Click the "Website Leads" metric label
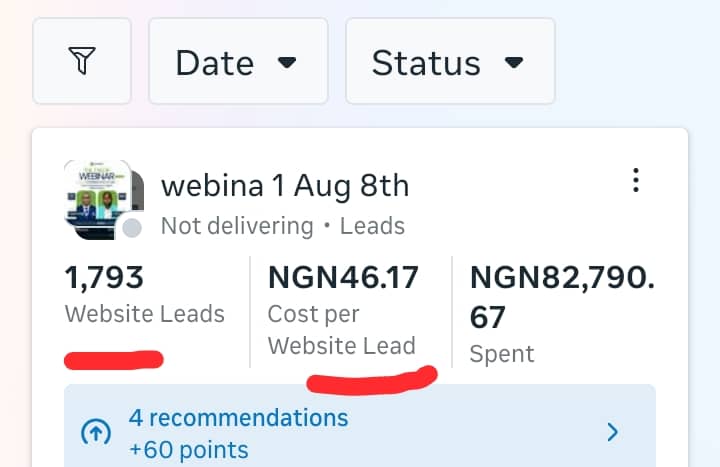 pyautogui.click(x=145, y=314)
